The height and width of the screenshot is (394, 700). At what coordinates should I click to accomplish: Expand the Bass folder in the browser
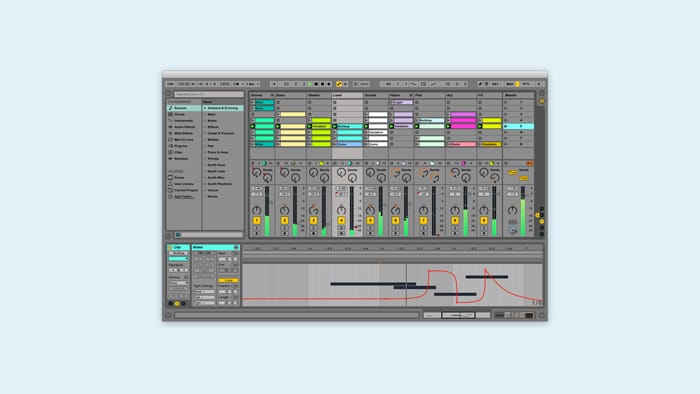point(205,114)
